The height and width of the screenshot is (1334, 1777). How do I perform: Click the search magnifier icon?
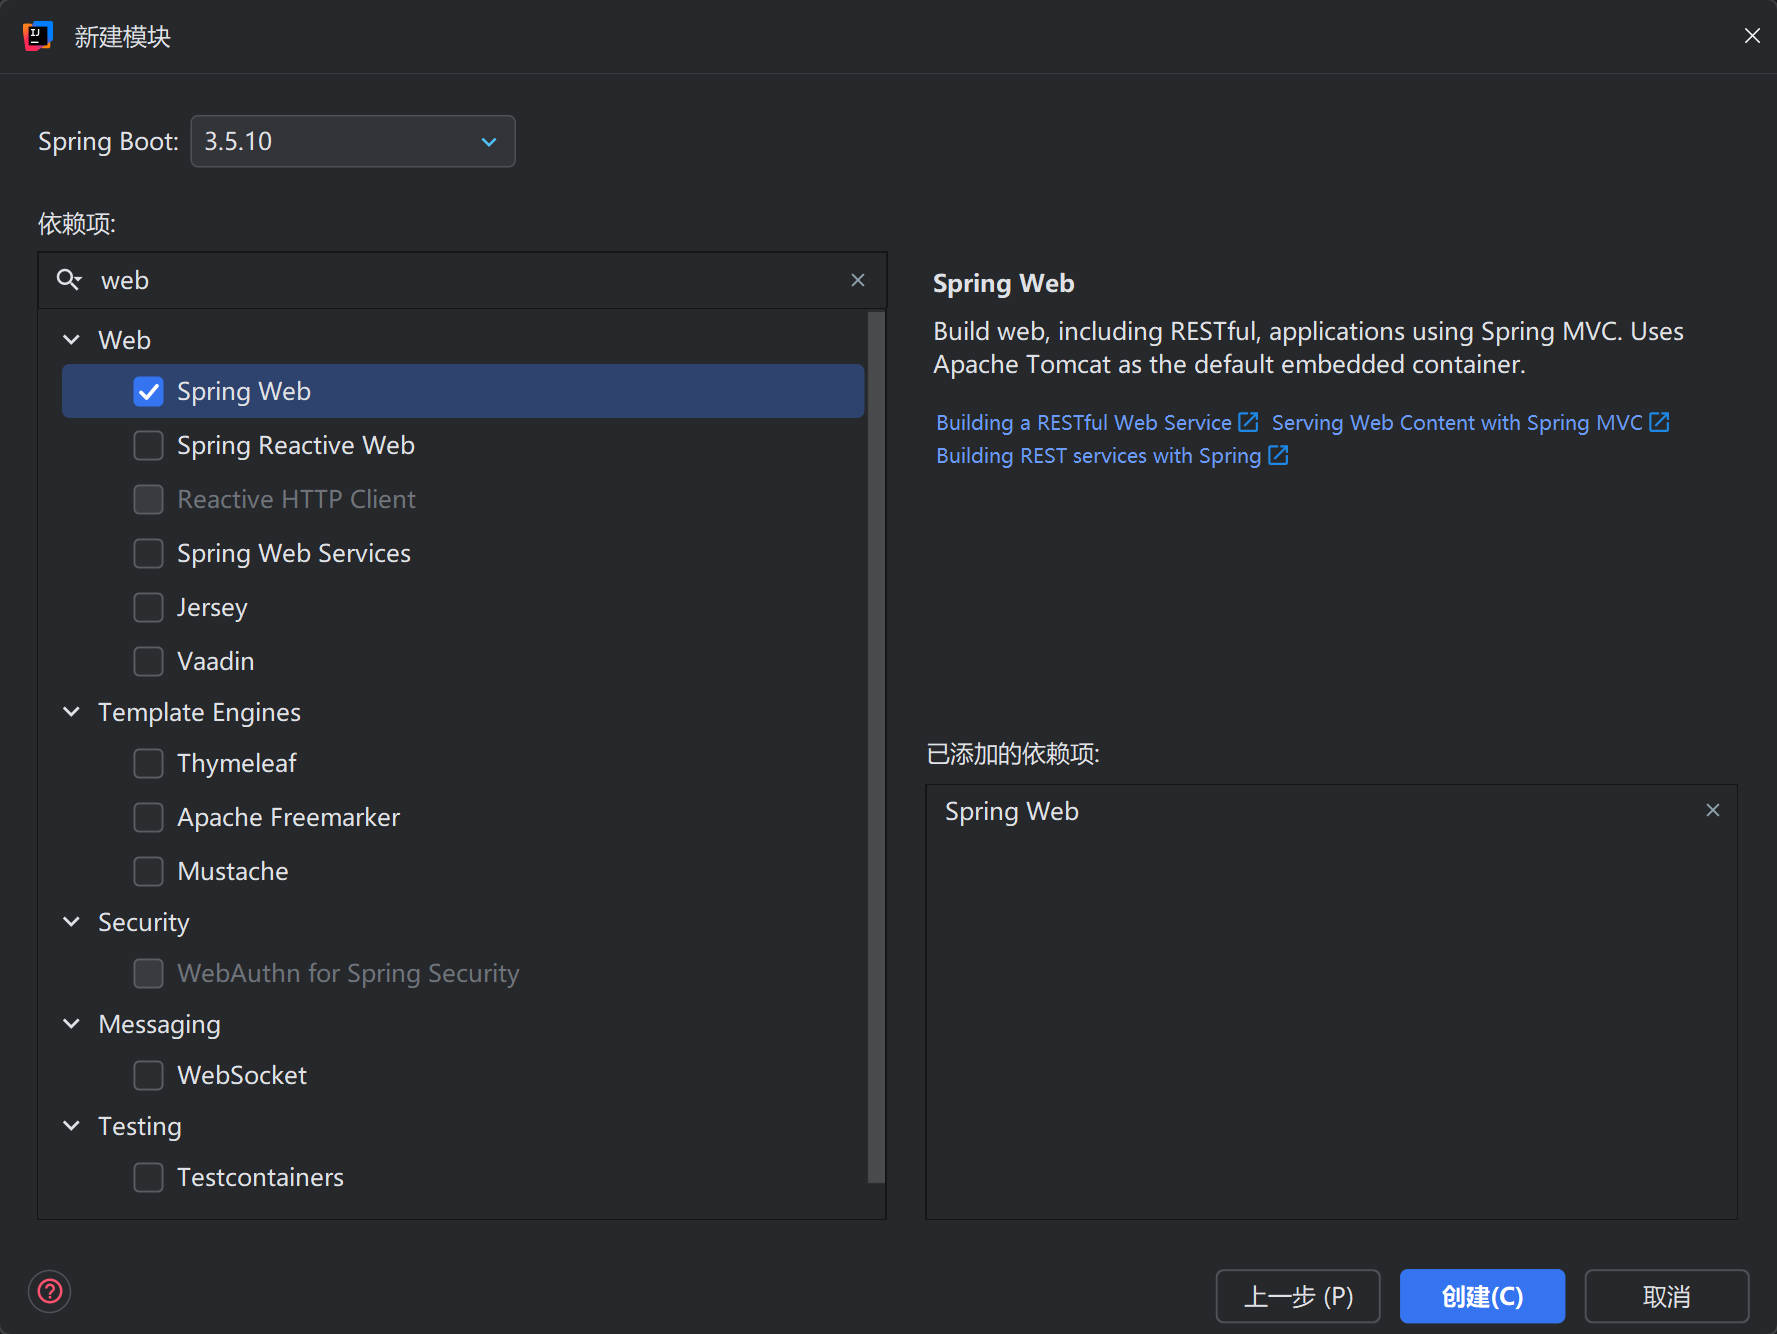[68, 280]
